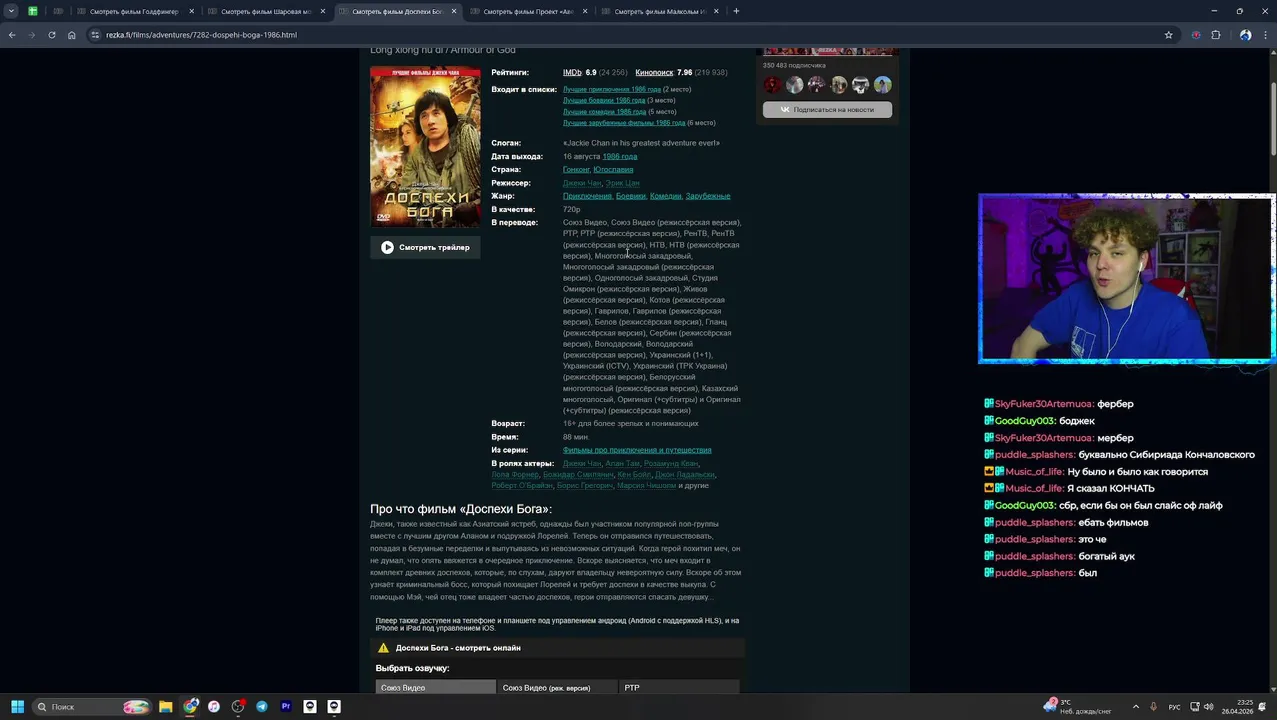This screenshot has height=720, width=1277.
Task: Open the Гонконг country link
Action: [x=576, y=169]
